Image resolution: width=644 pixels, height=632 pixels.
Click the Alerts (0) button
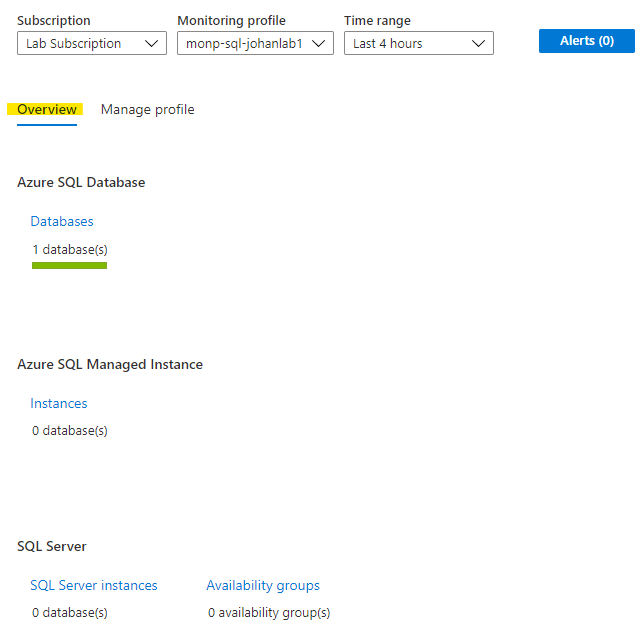tap(586, 41)
